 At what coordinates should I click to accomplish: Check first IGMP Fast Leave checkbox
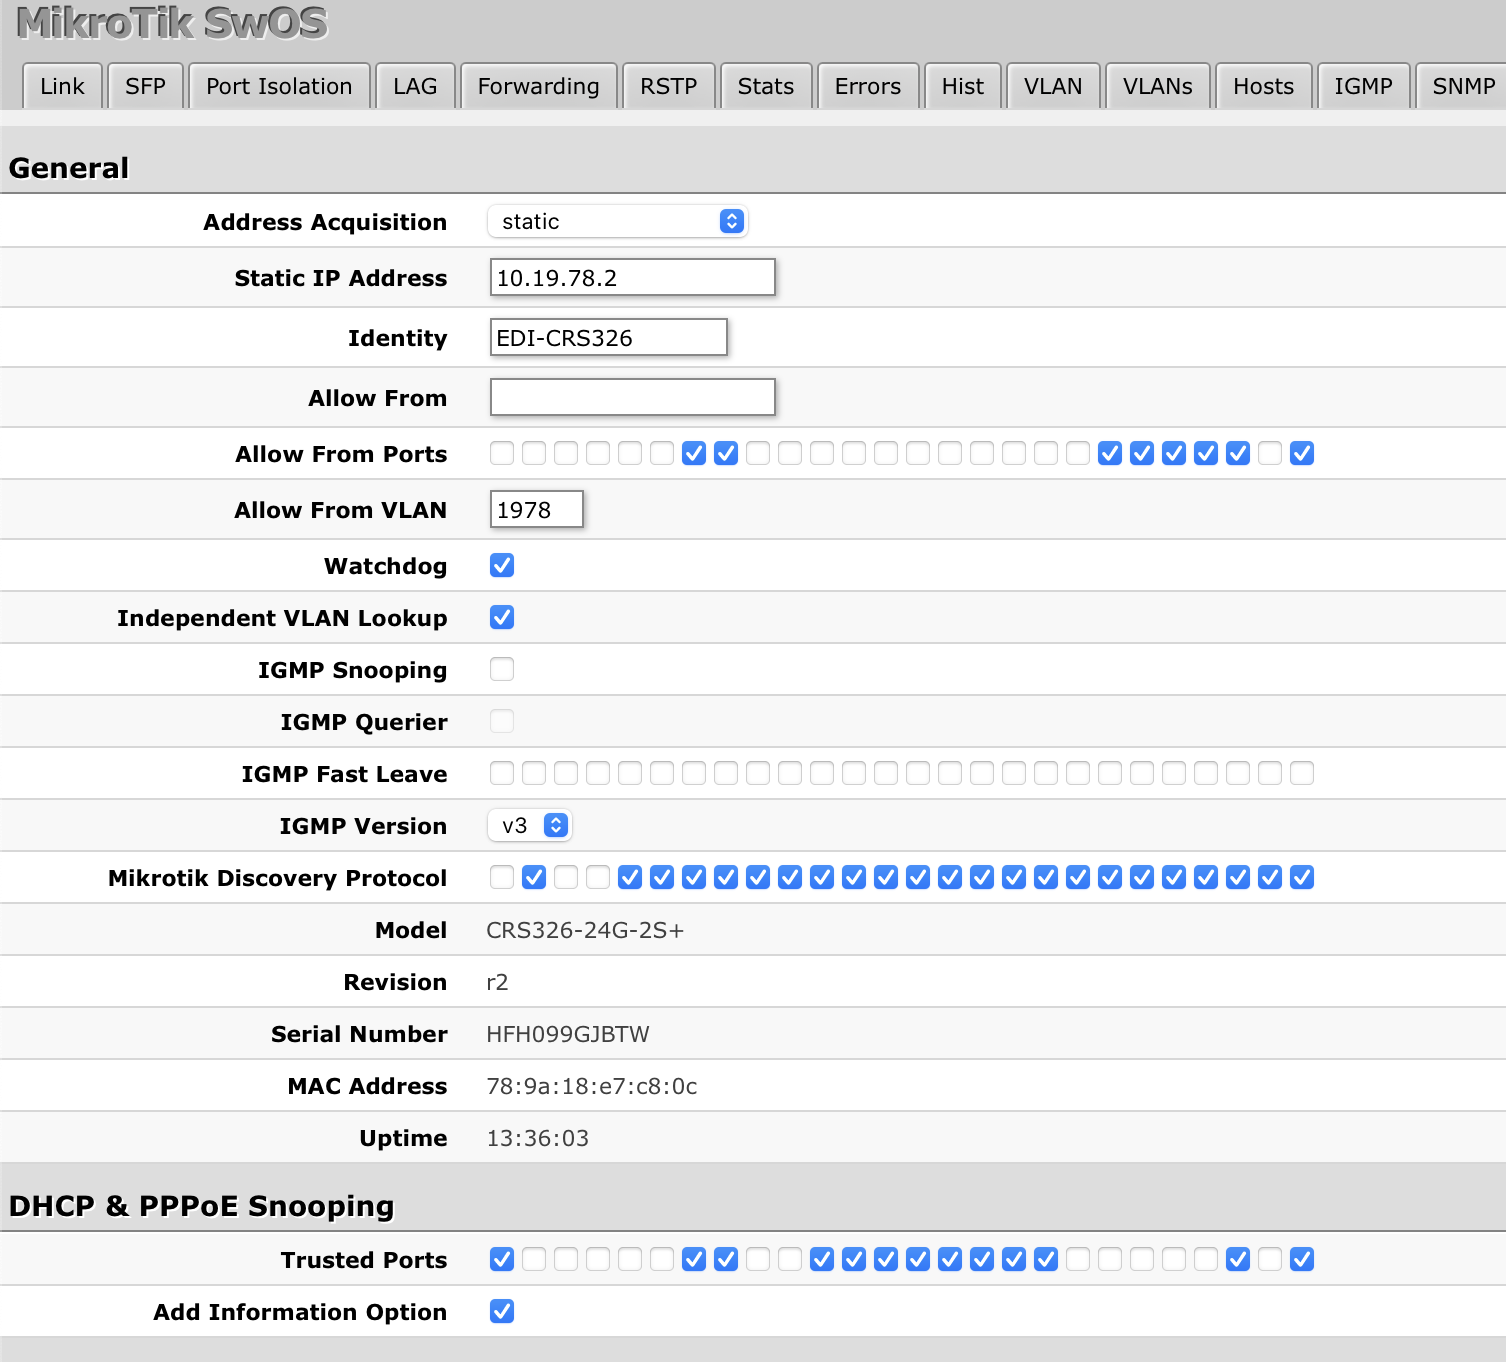[x=502, y=773]
